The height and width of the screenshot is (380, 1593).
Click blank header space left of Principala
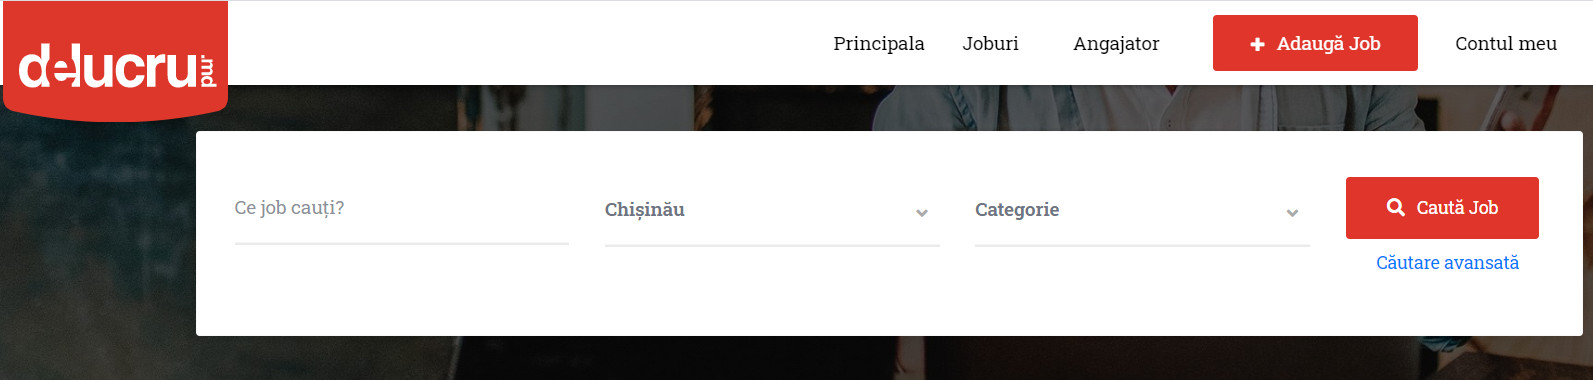pos(520,43)
